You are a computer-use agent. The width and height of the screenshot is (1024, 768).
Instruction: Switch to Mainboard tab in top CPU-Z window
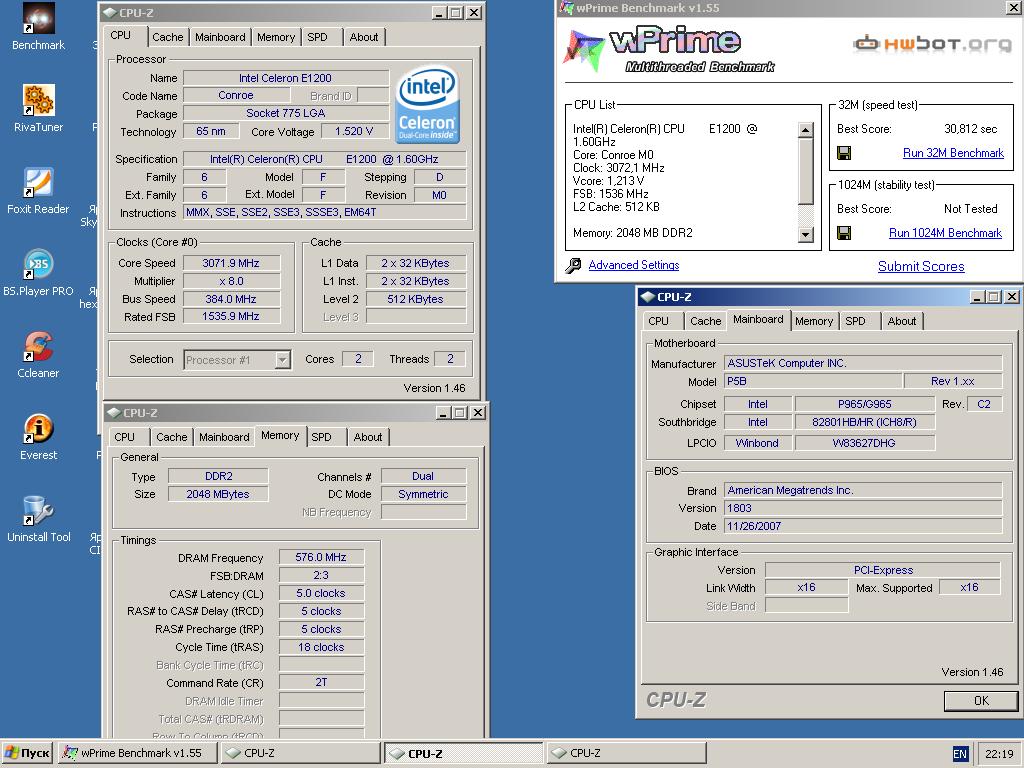pos(220,37)
